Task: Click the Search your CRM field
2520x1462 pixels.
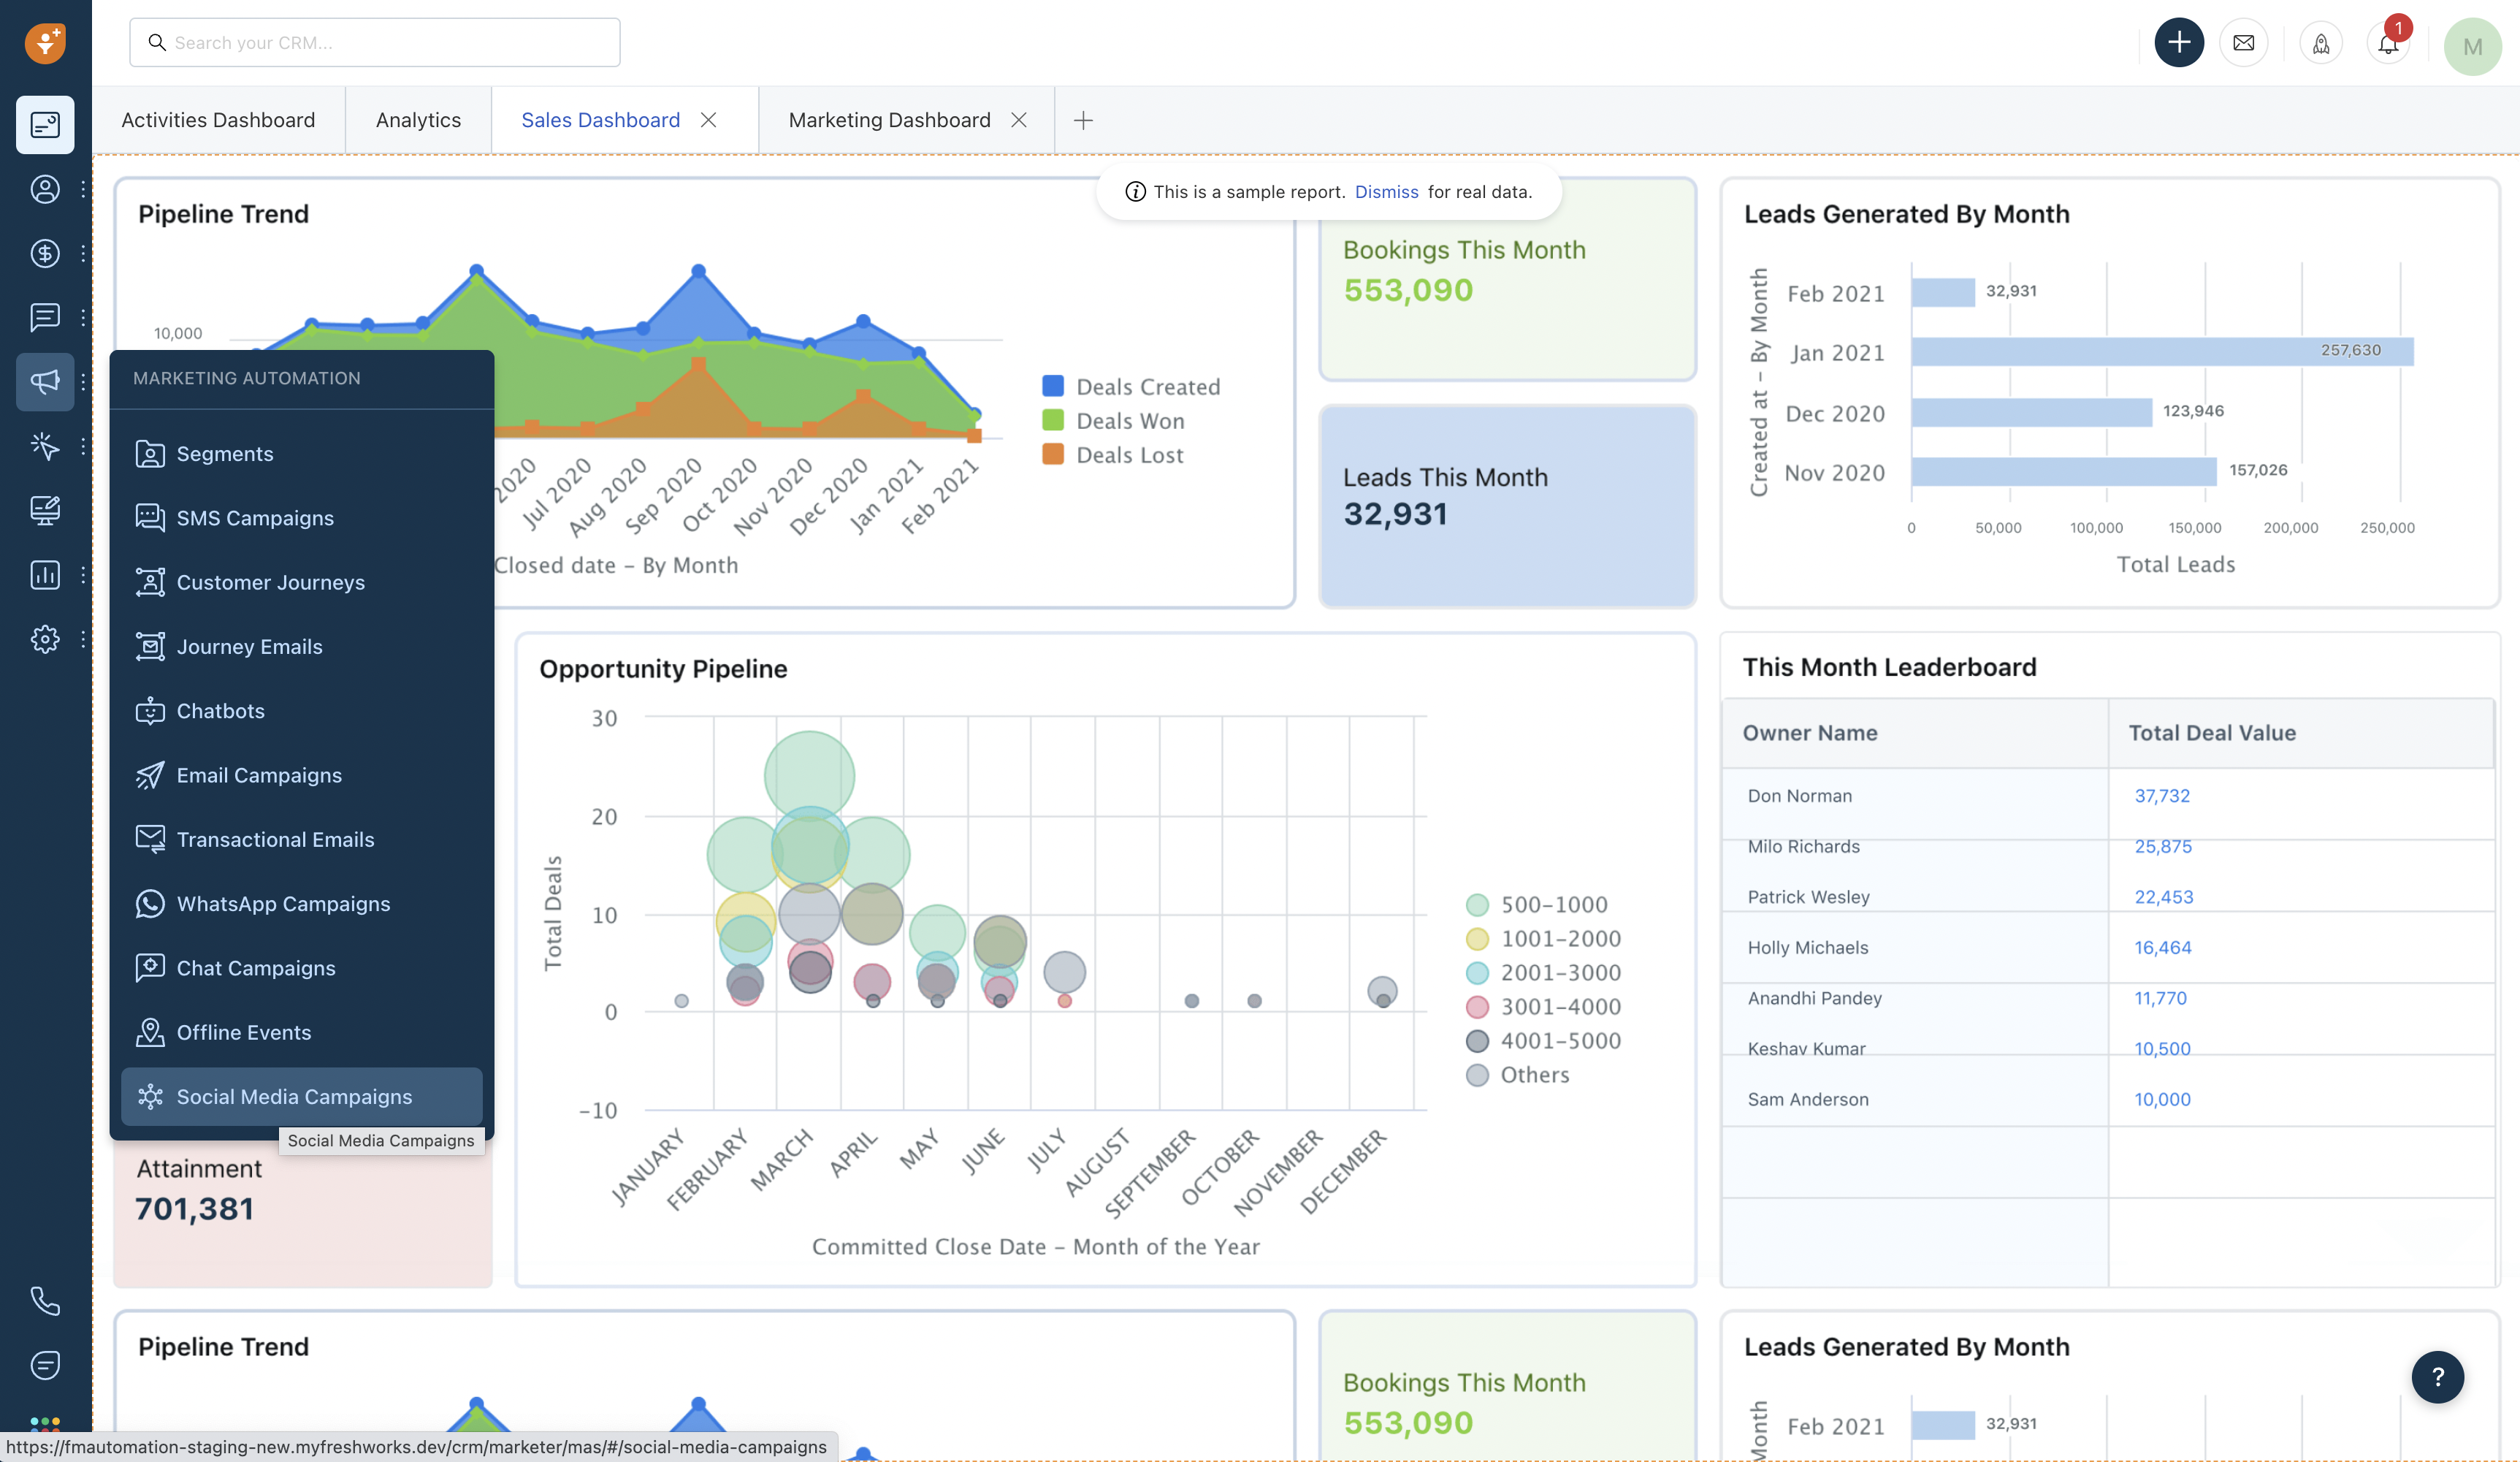Action: coord(375,43)
